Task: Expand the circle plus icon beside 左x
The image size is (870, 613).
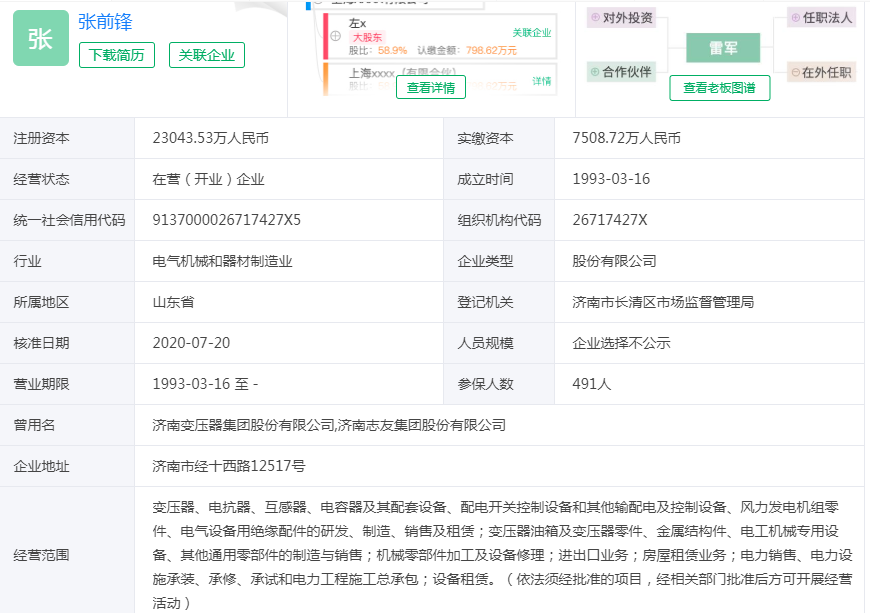Action: pyautogui.click(x=336, y=36)
